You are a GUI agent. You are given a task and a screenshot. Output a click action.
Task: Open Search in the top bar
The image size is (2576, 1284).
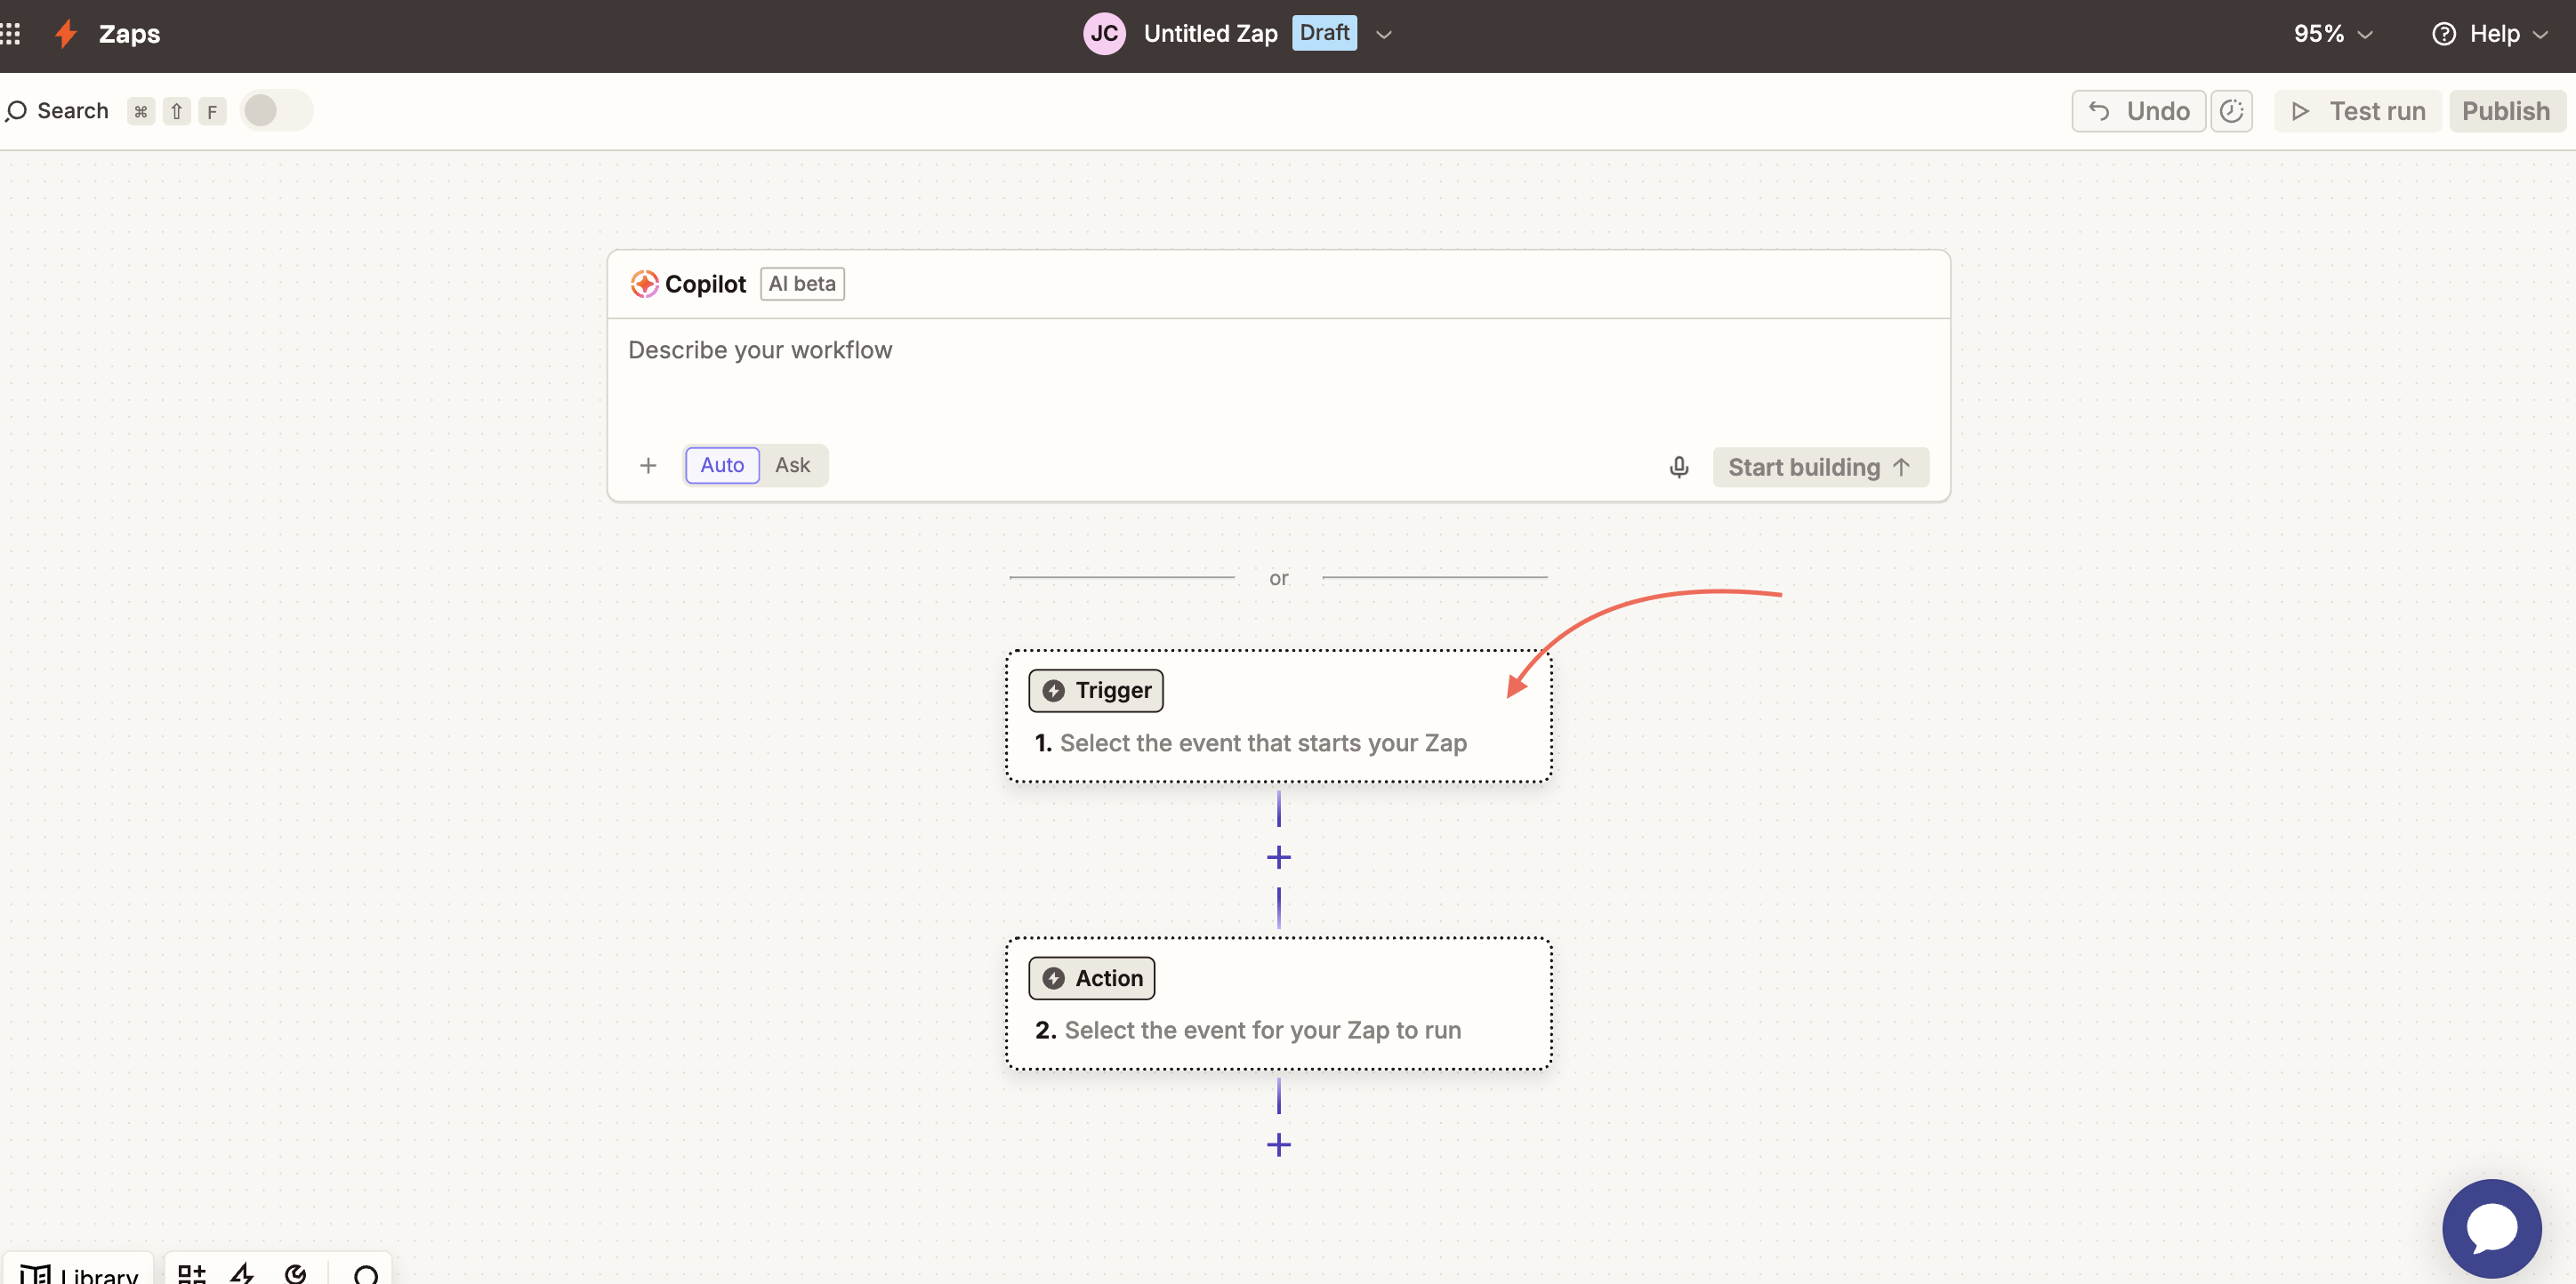[58, 111]
